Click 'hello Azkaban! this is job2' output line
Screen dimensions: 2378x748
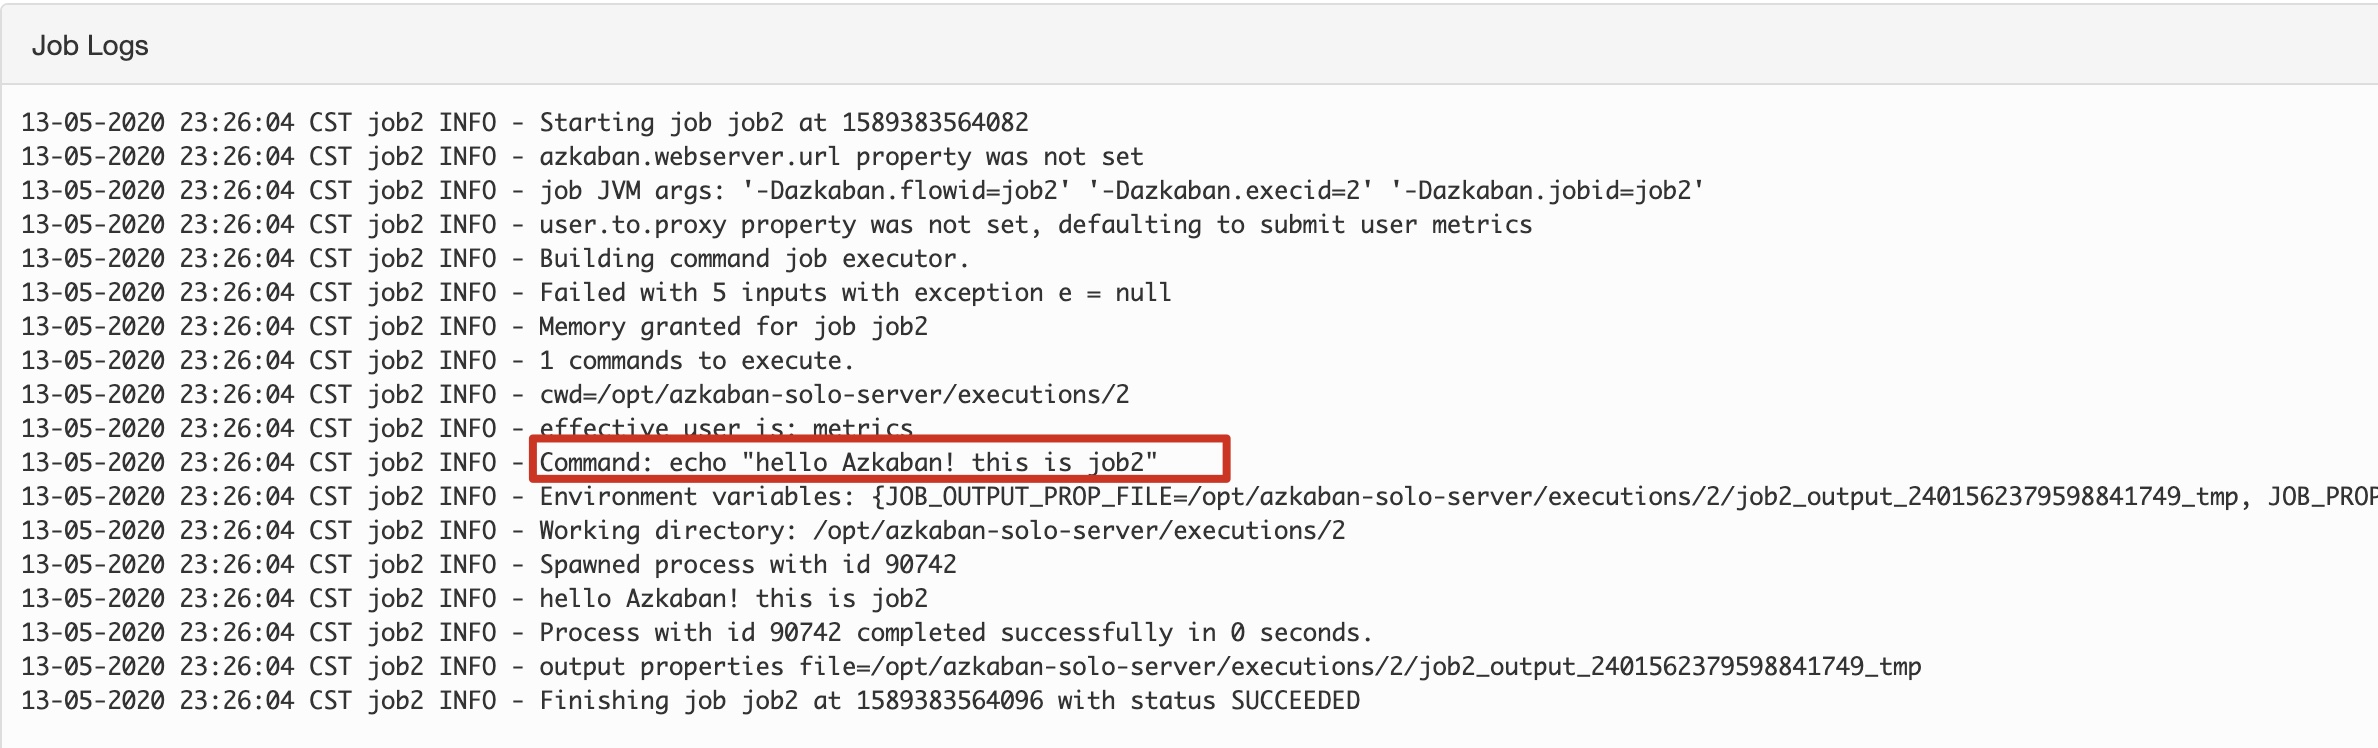[x=475, y=599]
